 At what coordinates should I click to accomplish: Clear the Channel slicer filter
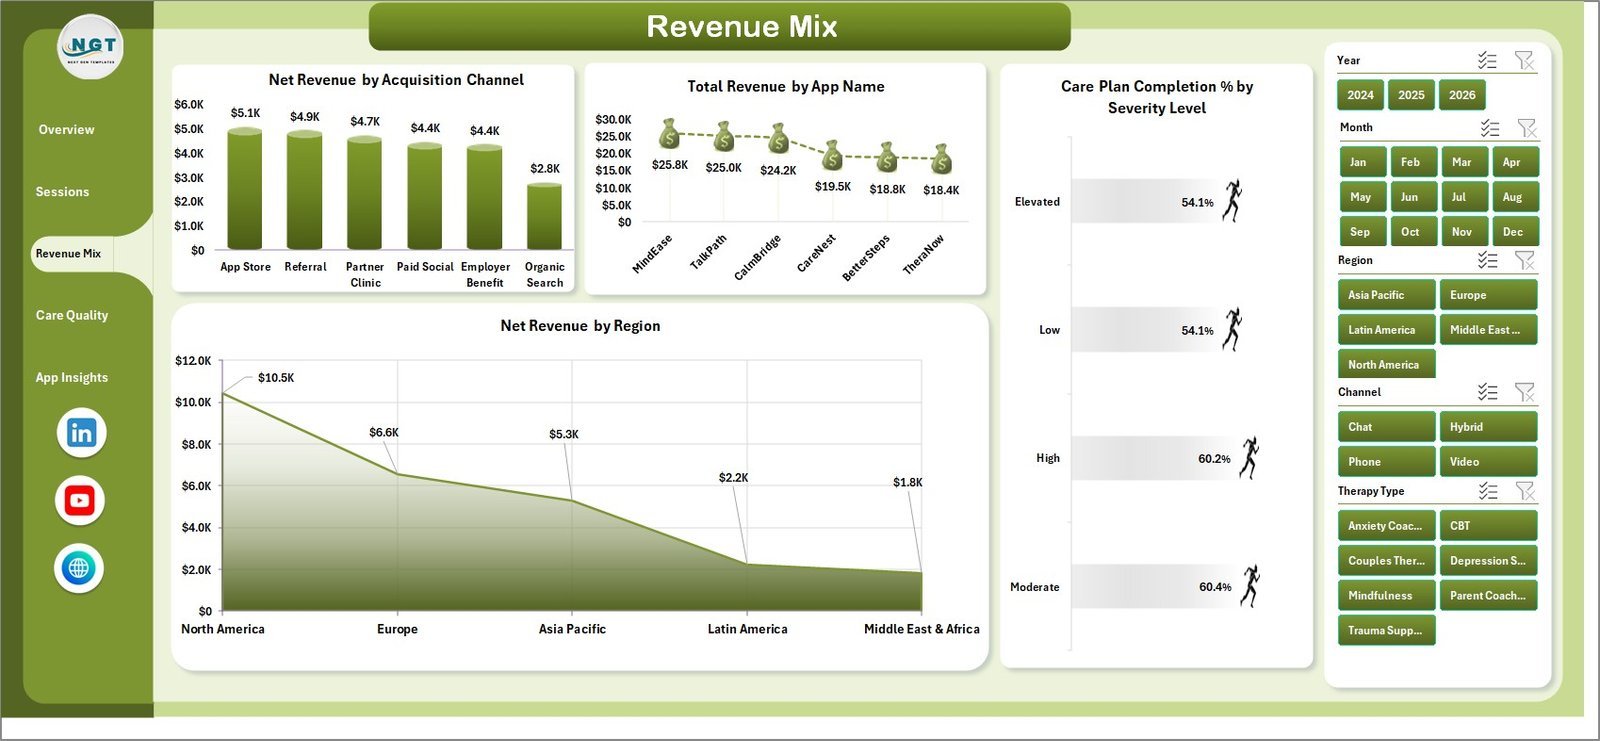coord(1525,392)
